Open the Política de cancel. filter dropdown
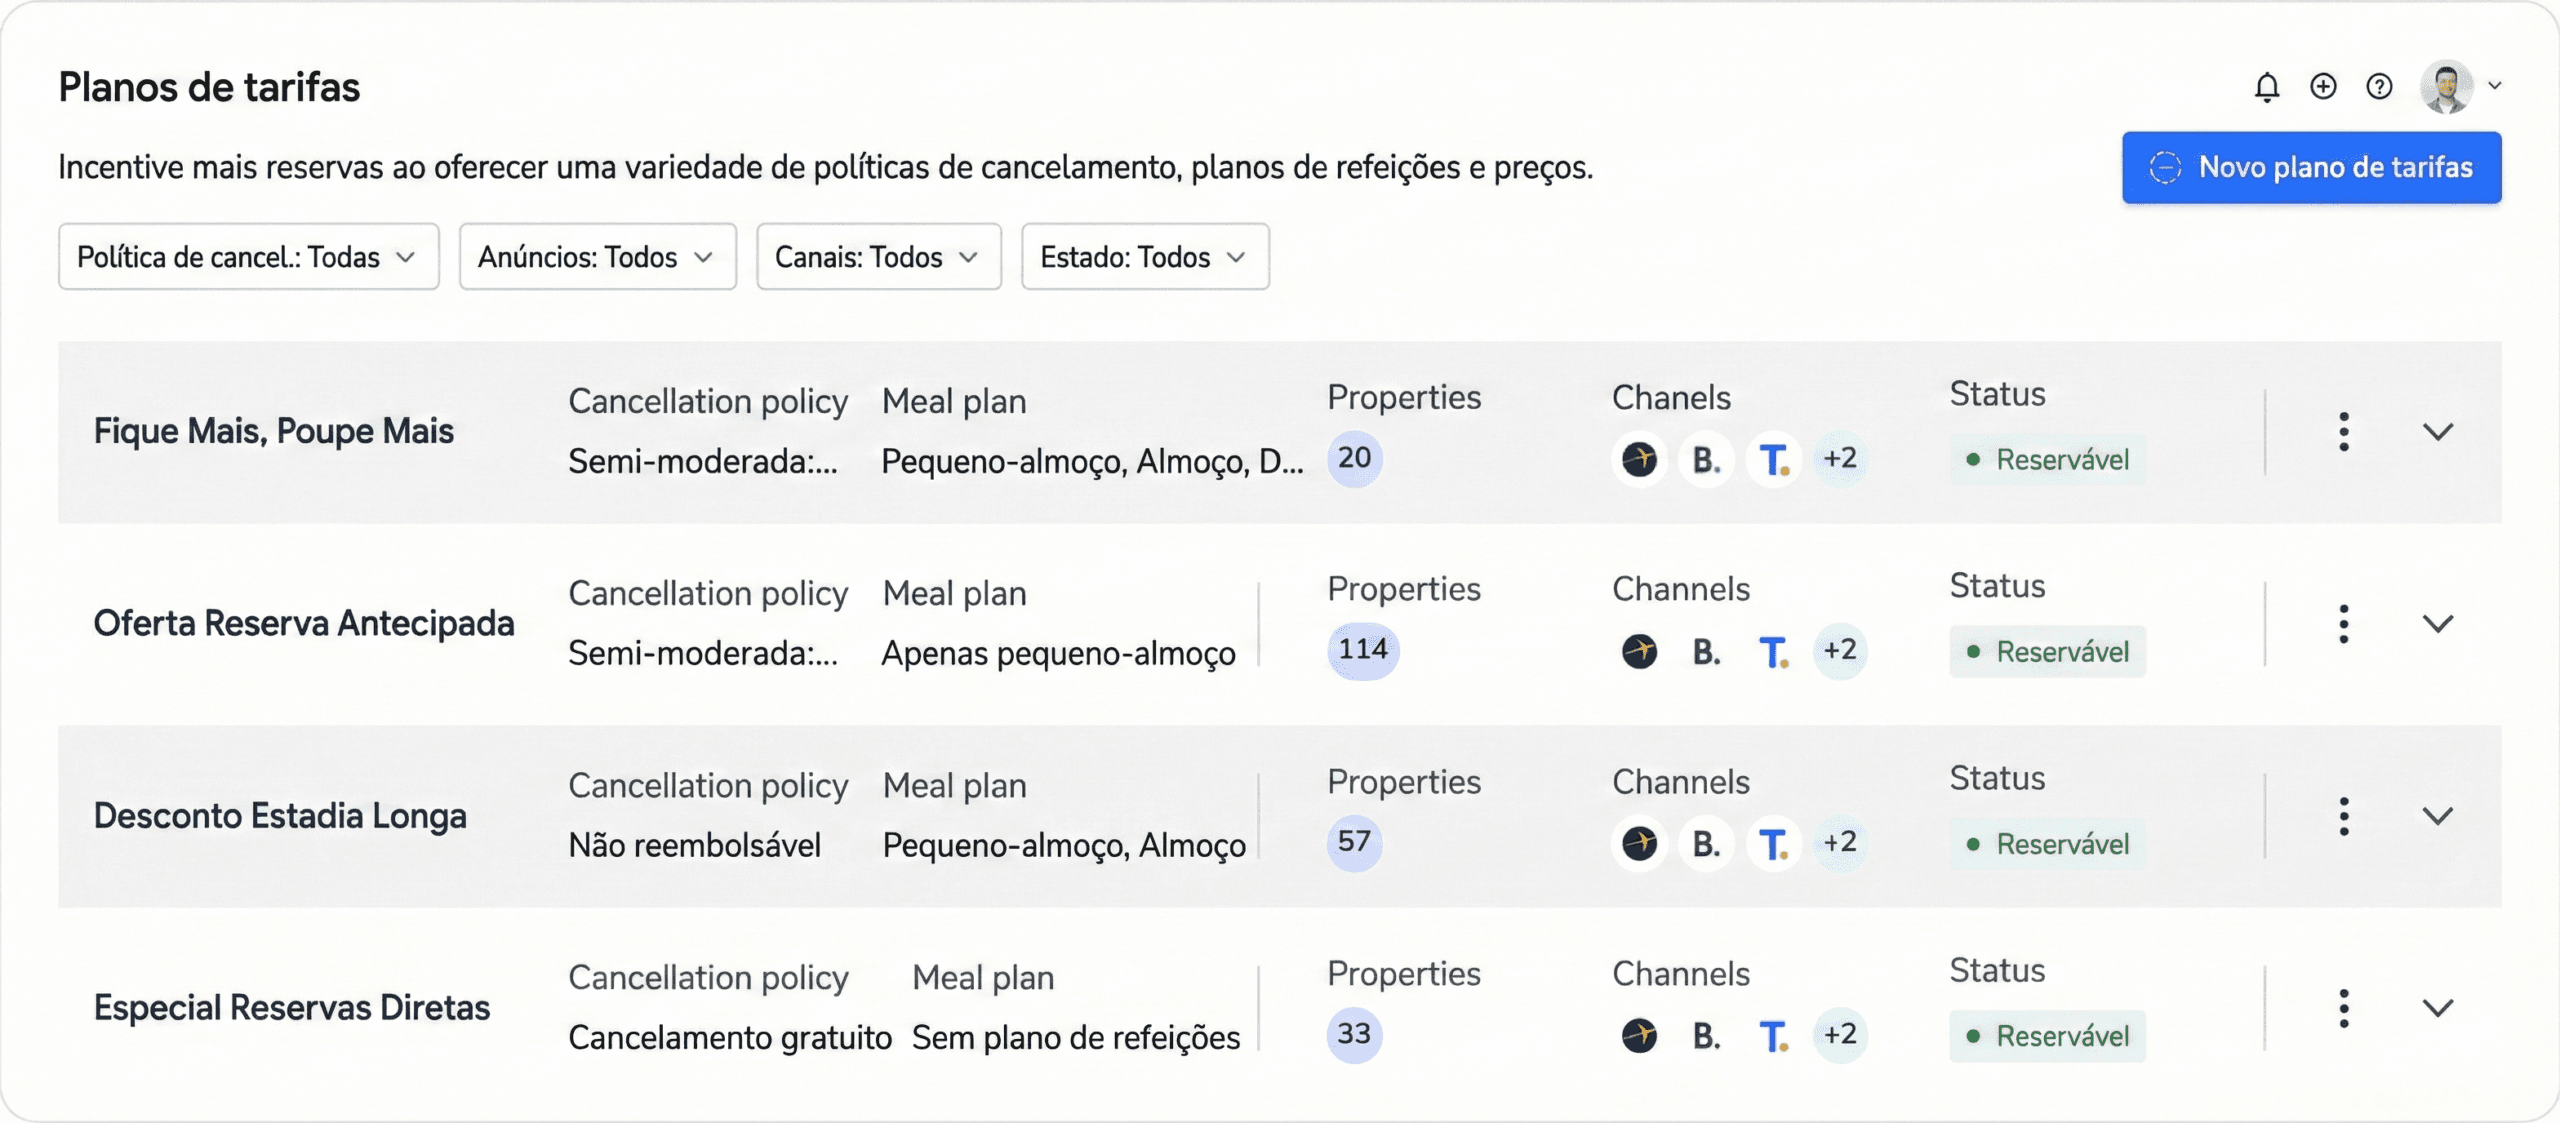This screenshot has width=2560, height=1123. coord(248,257)
